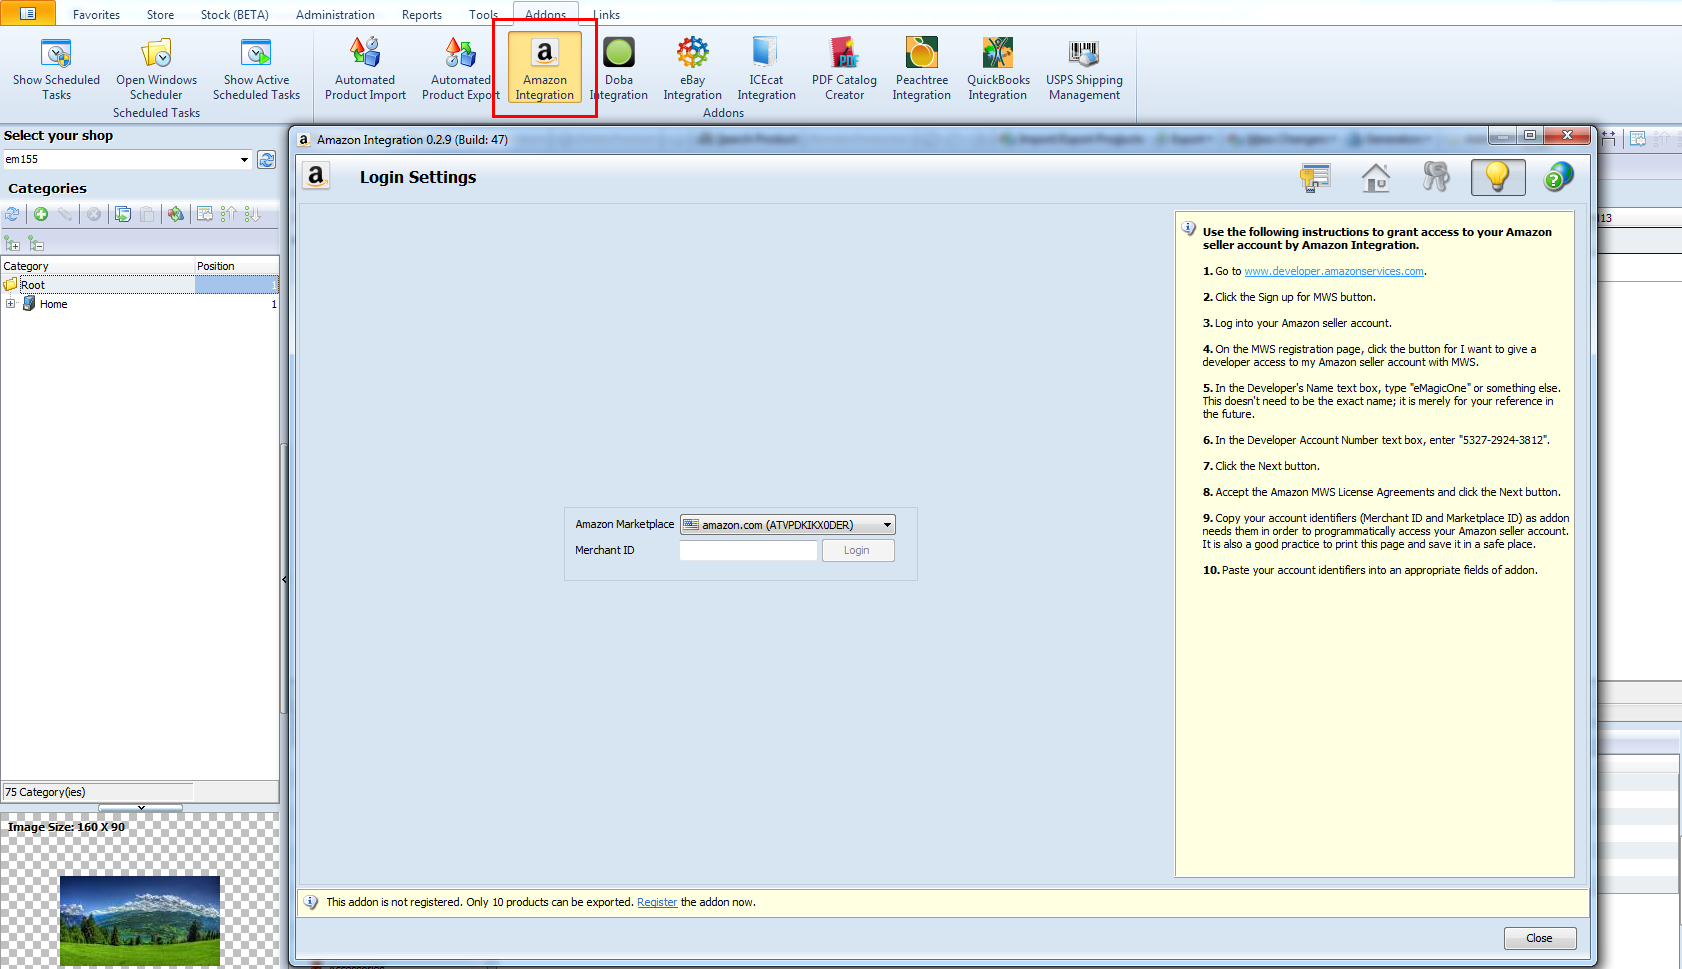Move category down with the arrow icon
The width and height of the screenshot is (1682, 969).
(252, 214)
